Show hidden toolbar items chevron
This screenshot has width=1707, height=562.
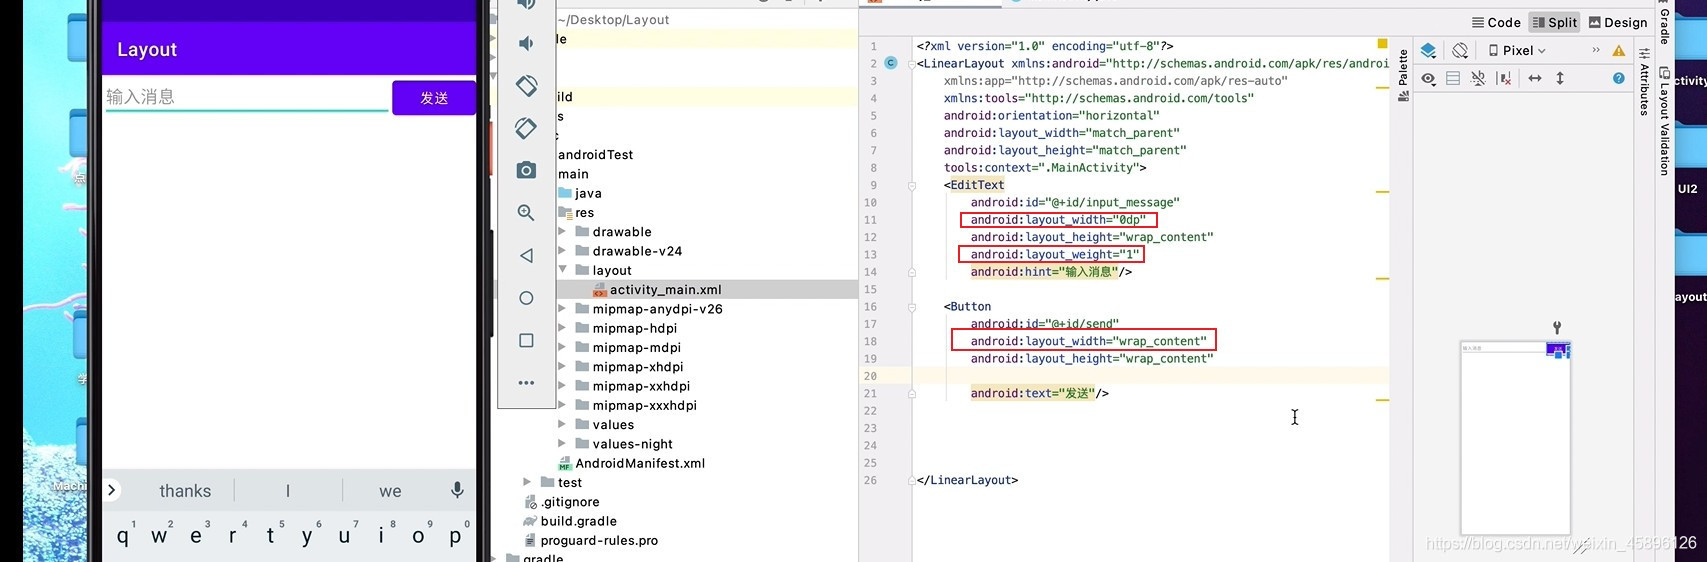pyautogui.click(x=1596, y=50)
